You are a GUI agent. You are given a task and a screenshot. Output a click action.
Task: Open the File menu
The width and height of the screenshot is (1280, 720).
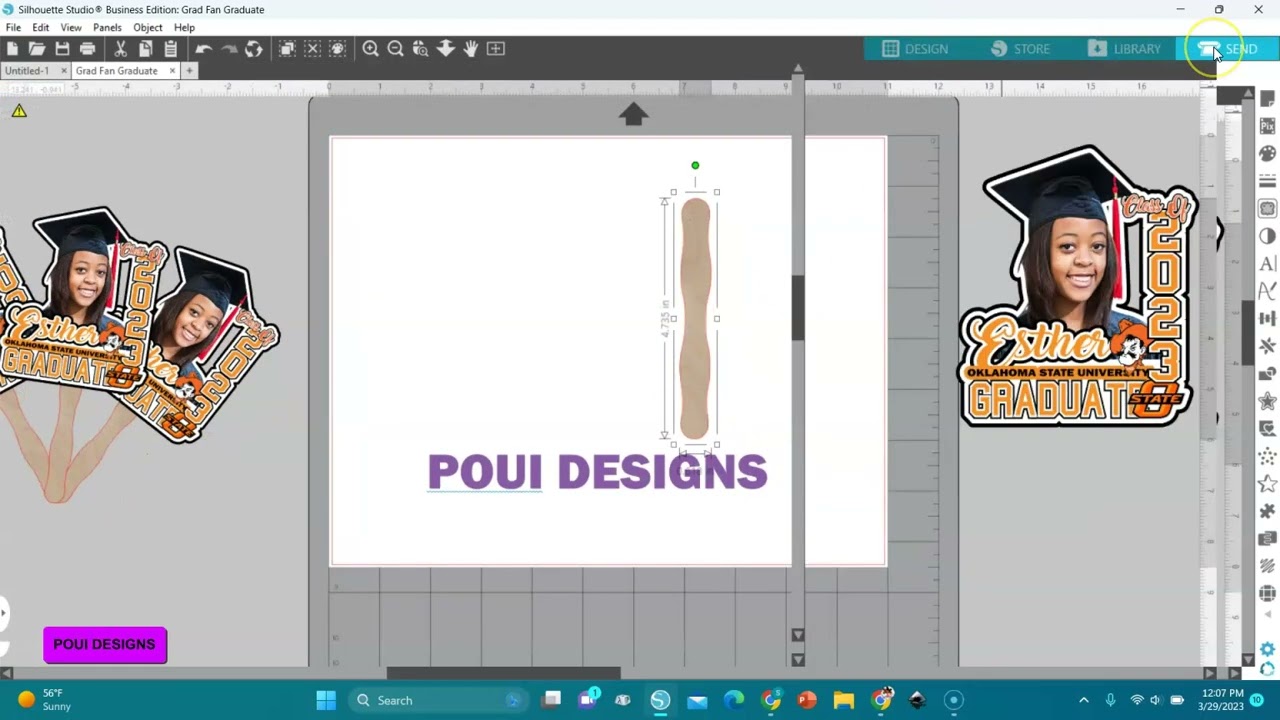point(13,27)
